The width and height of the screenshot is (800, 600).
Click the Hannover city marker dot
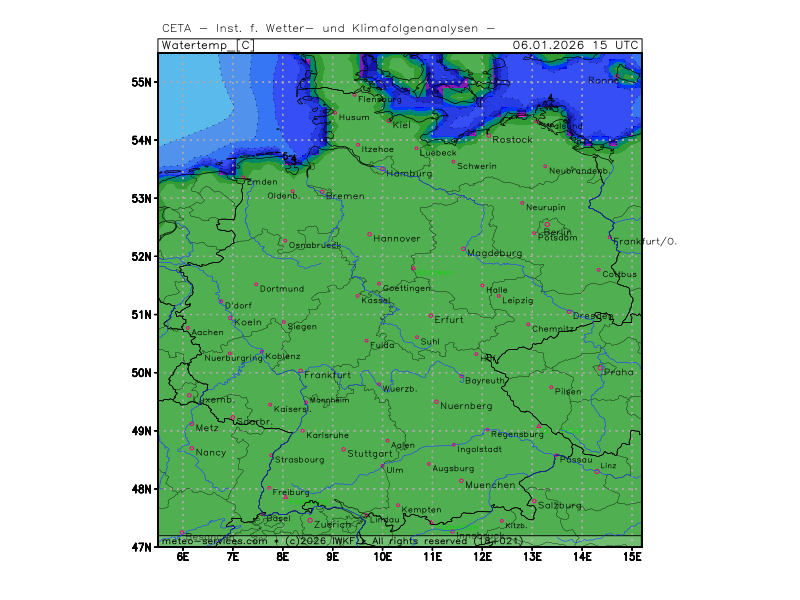pos(370,234)
